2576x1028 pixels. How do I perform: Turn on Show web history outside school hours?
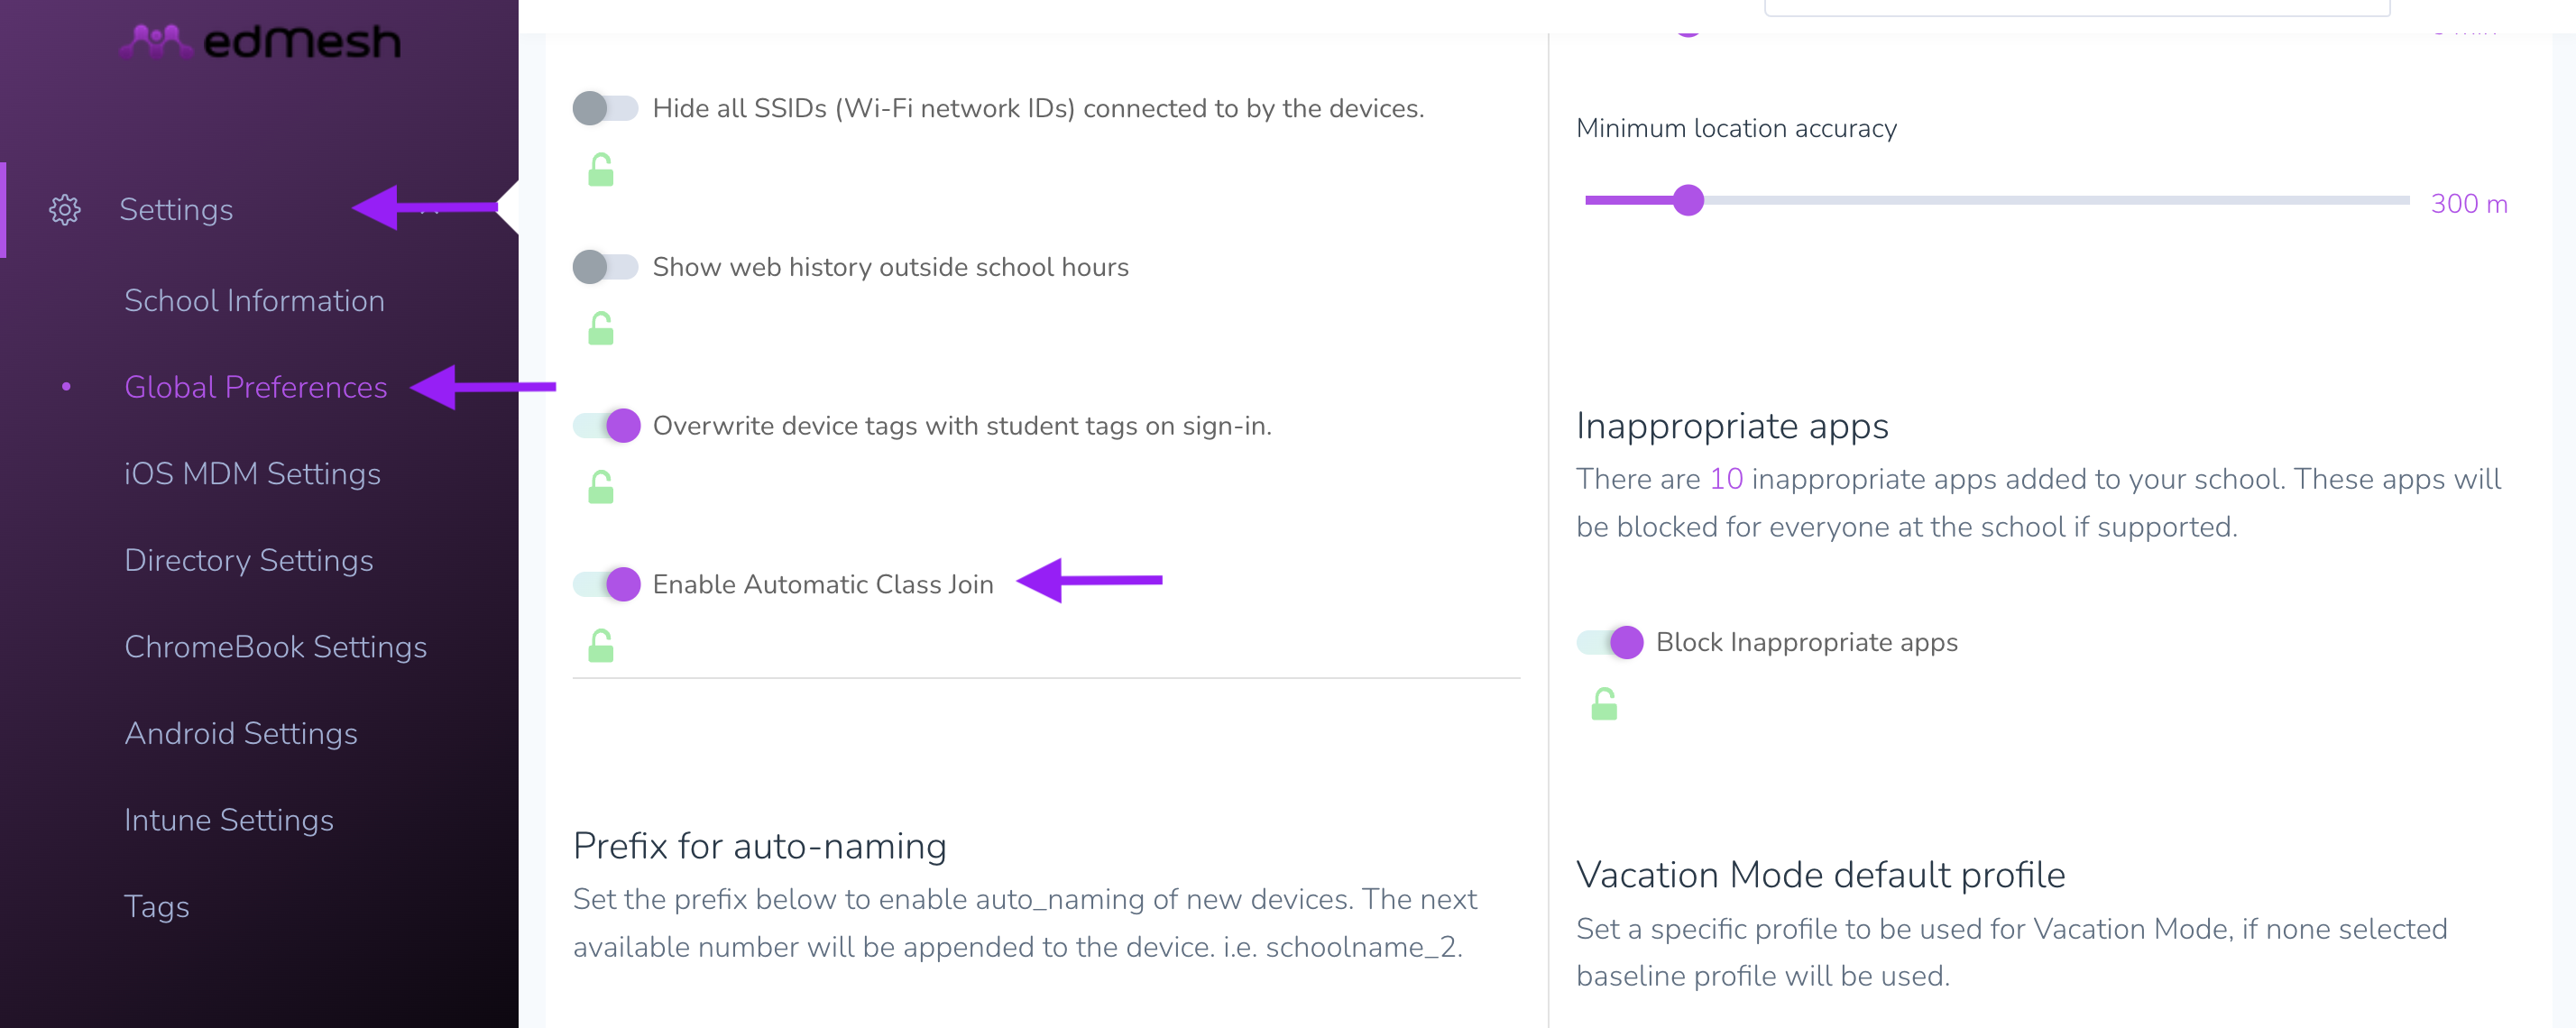605,267
